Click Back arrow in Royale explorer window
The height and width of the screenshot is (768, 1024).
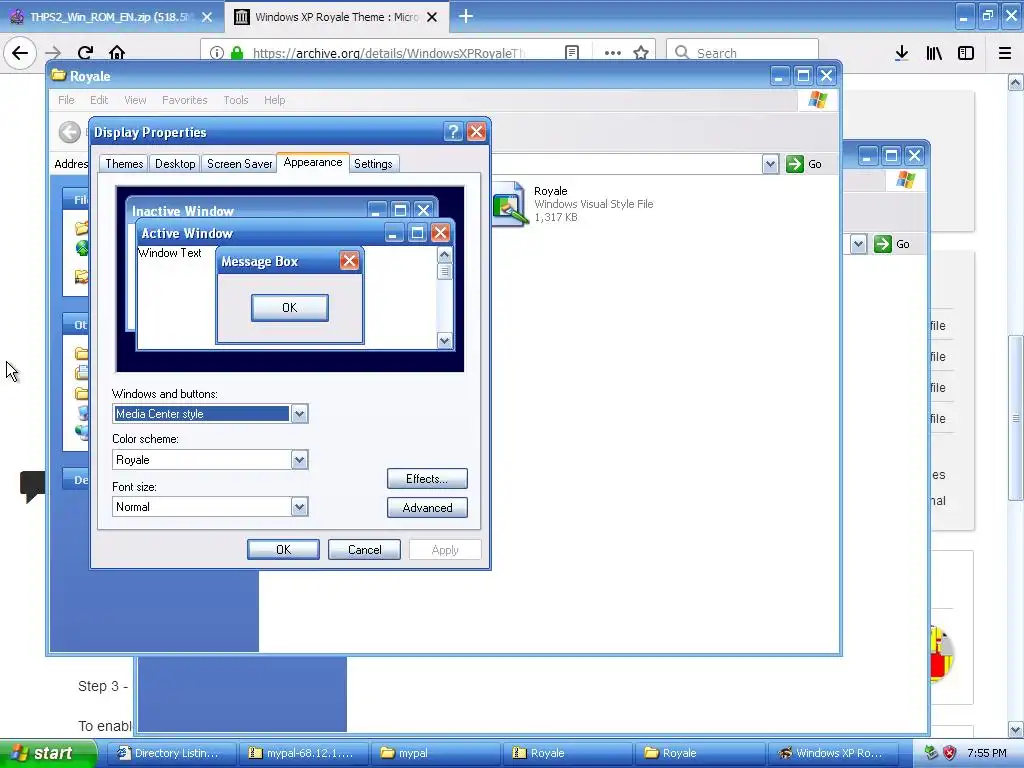(70, 132)
